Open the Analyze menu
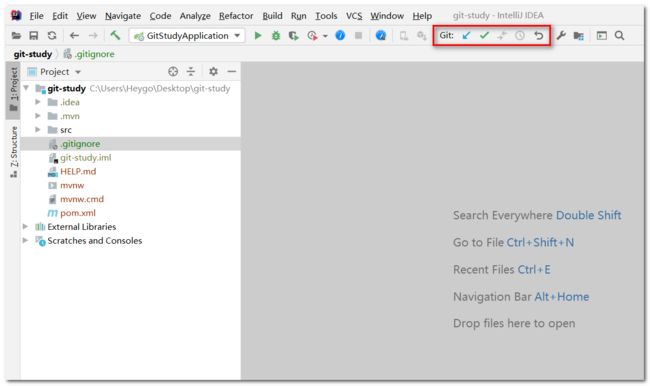Screen dimensions: 650x386 tap(195, 16)
